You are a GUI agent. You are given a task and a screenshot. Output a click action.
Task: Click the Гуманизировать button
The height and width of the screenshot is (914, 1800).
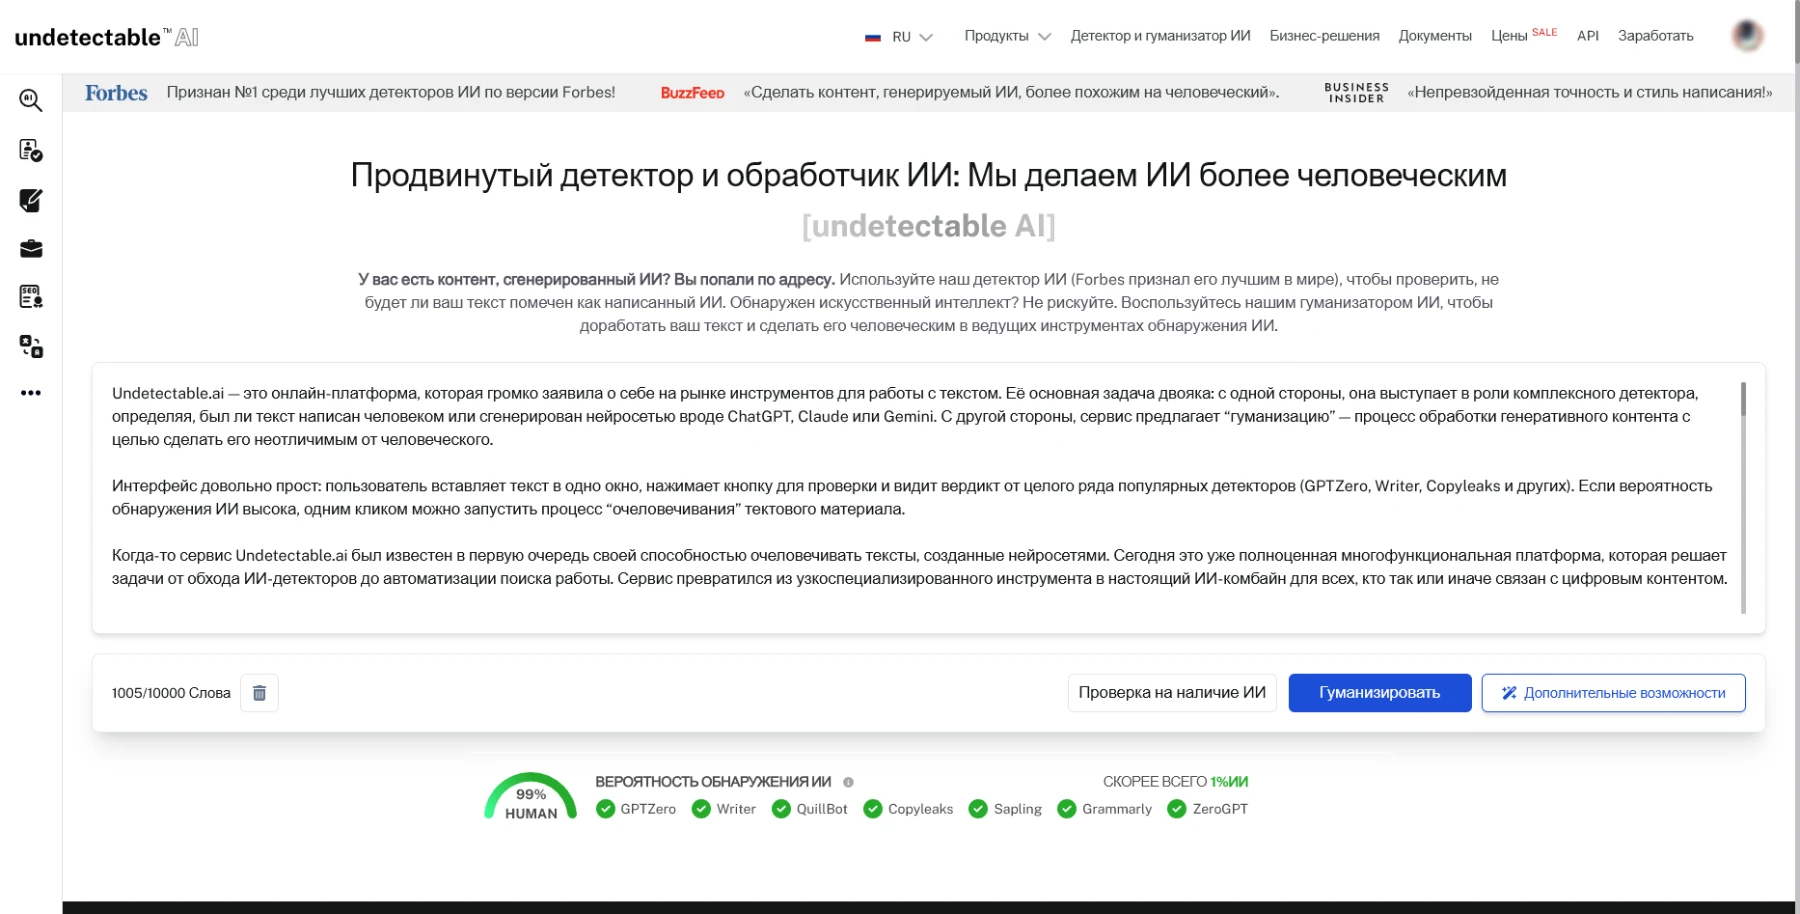coord(1380,692)
